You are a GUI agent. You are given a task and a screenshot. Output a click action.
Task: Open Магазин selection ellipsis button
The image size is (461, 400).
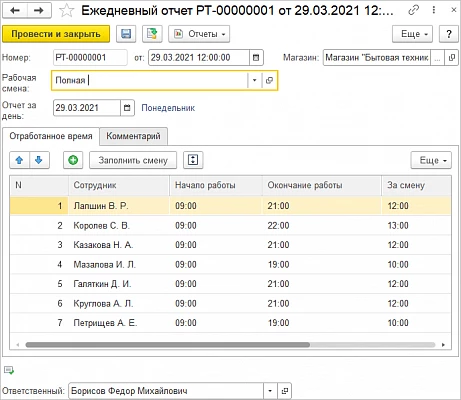[x=437, y=58]
